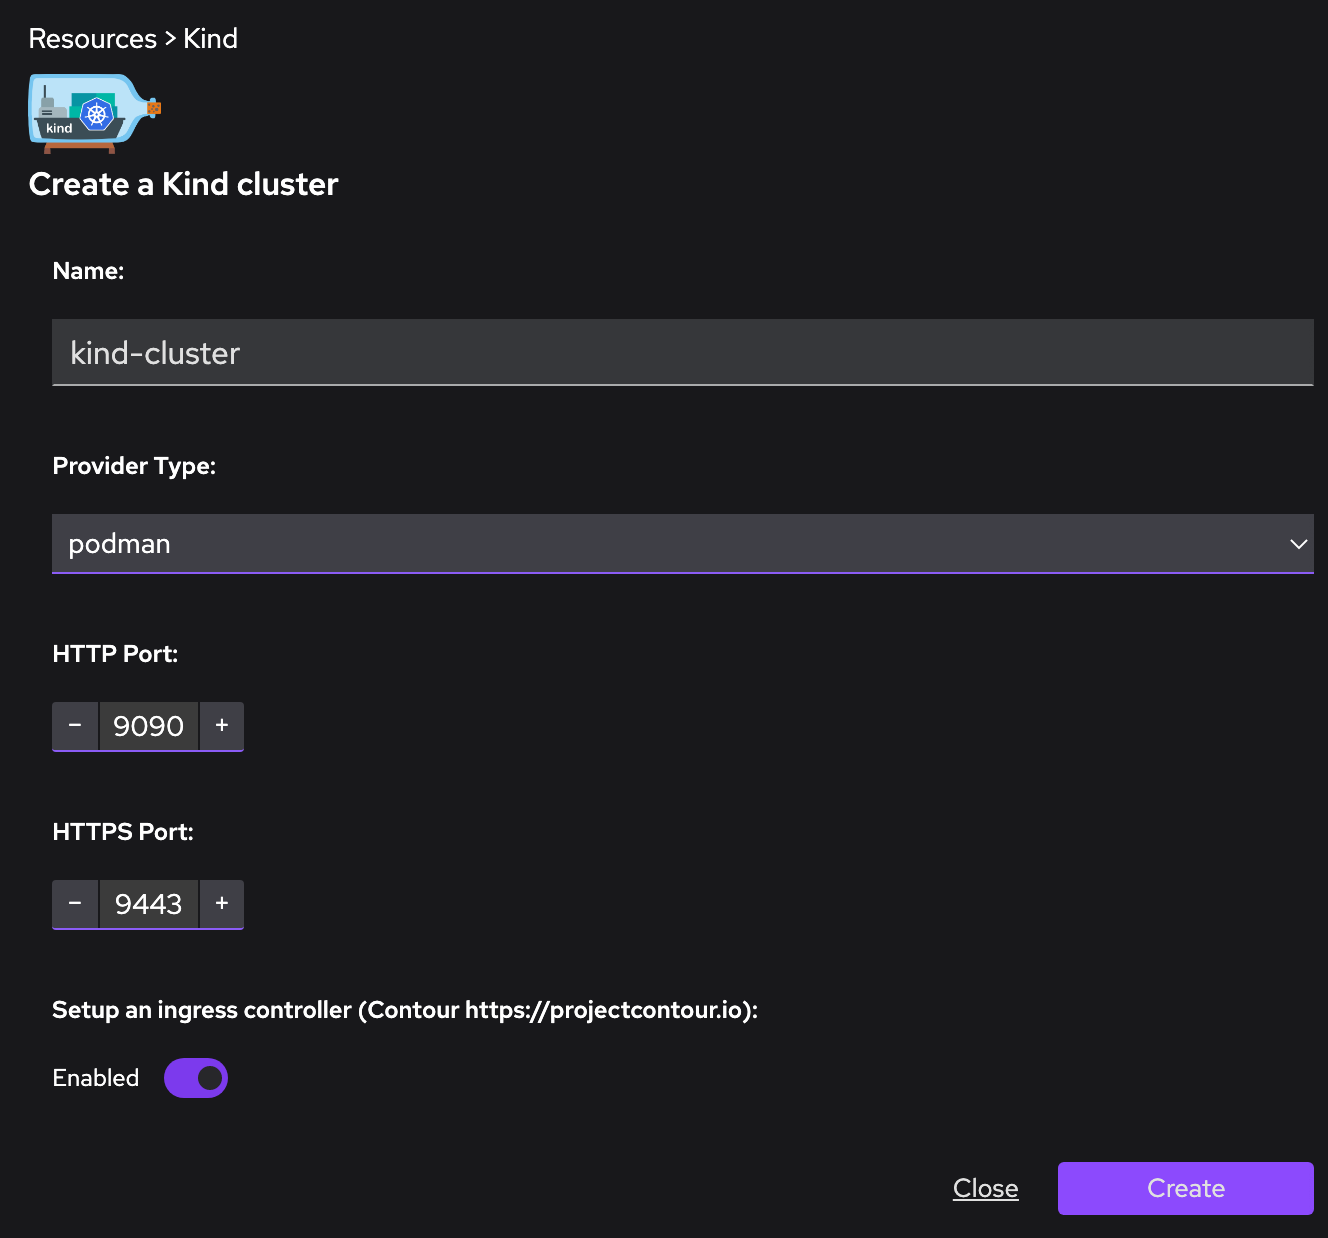Disable the Contour ingress controller toggle
This screenshot has width=1328, height=1238.
pyautogui.click(x=196, y=1078)
